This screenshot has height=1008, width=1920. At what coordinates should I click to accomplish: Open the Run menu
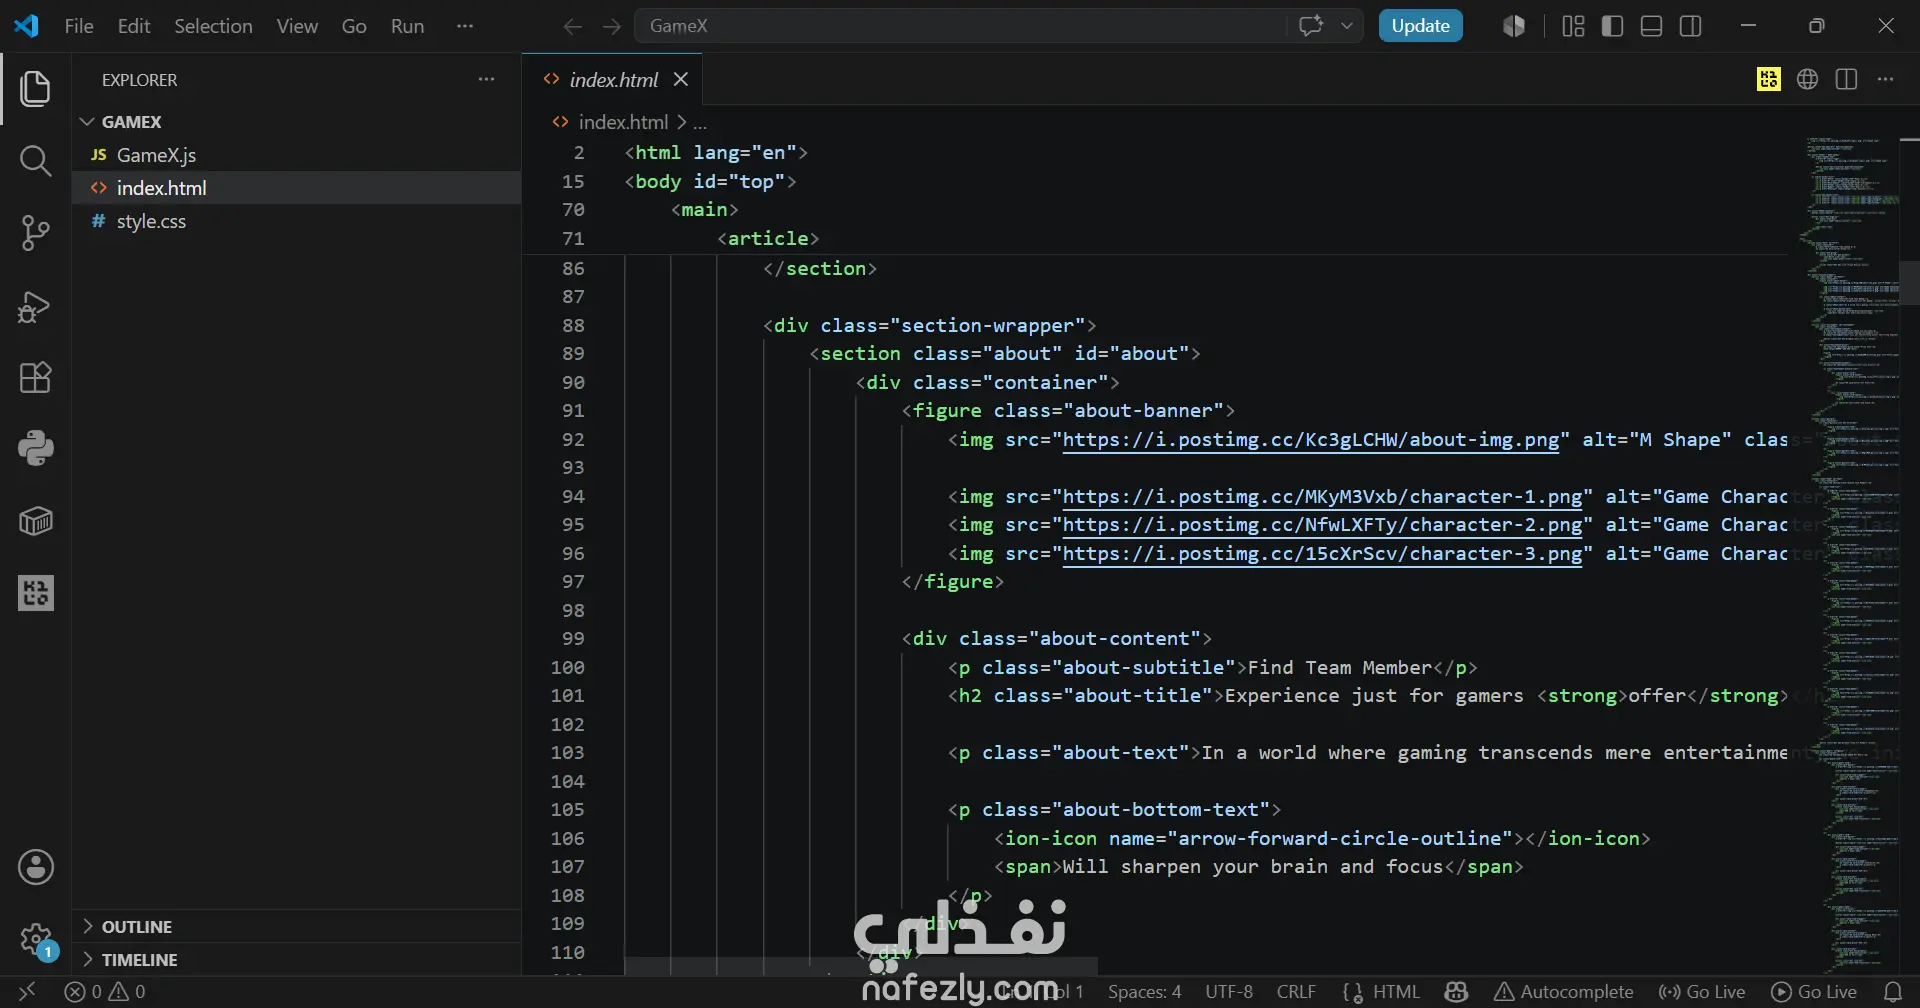pyautogui.click(x=407, y=26)
